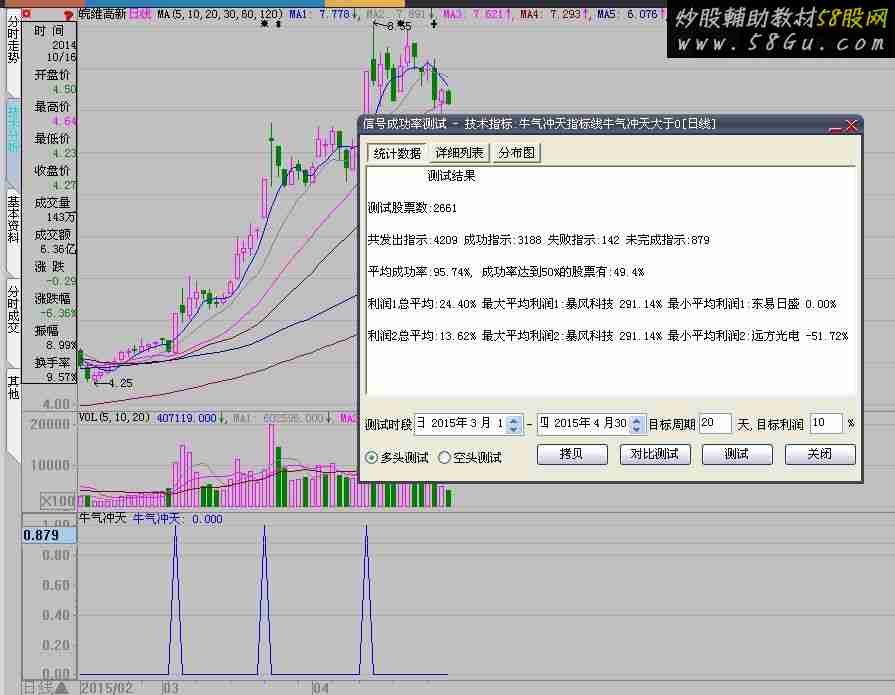The width and height of the screenshot is (895, 695).
Task: Click the 关闭 button
Action: click(820, 454)
